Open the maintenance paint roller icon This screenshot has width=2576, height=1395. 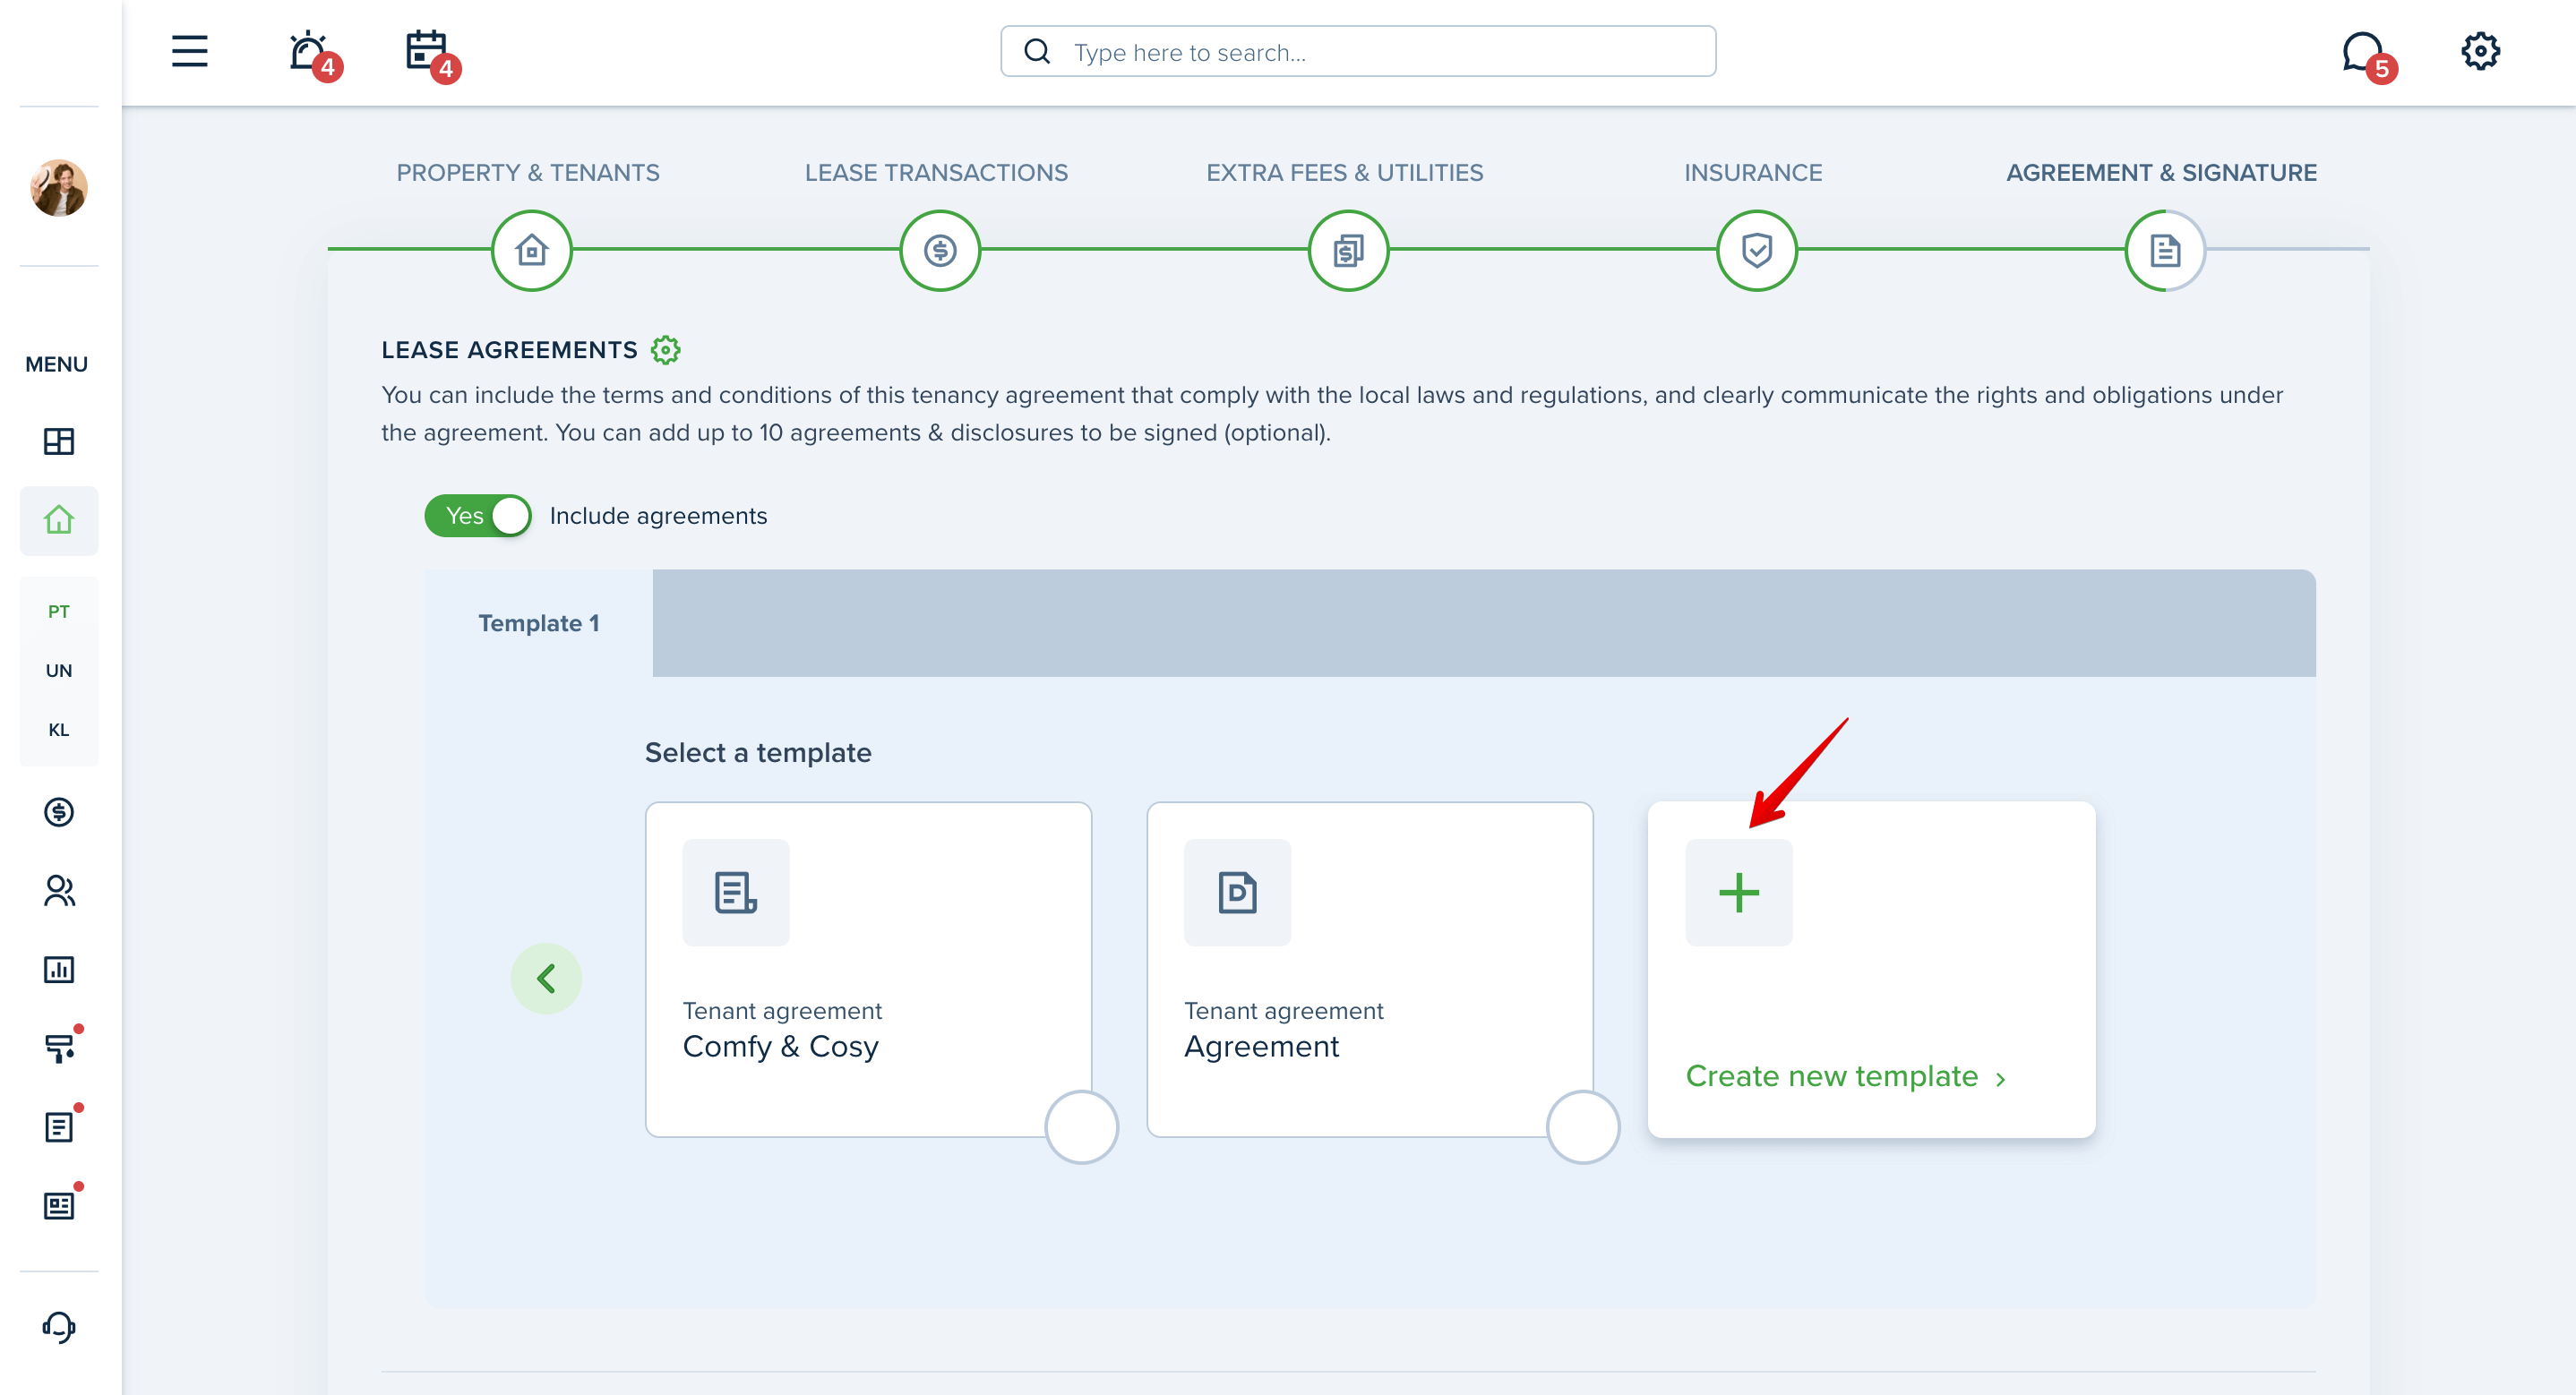tap(59, 1048)
